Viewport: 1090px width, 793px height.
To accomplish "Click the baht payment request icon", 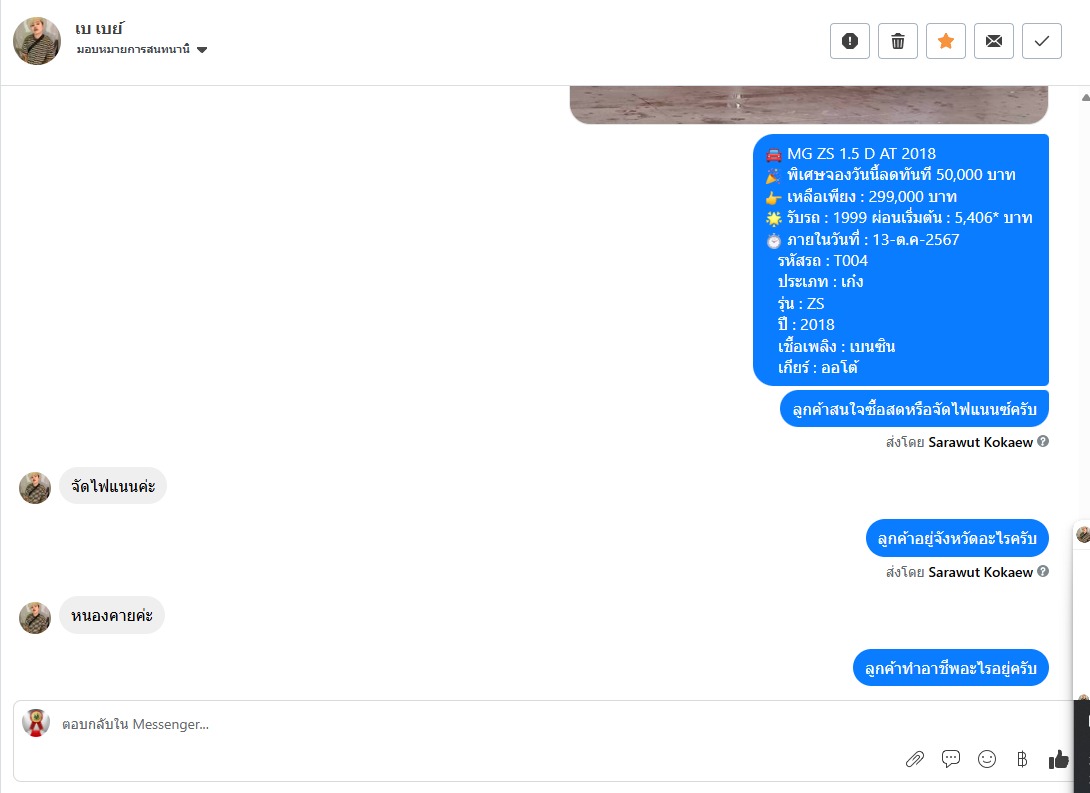I will click(1022, 759).
